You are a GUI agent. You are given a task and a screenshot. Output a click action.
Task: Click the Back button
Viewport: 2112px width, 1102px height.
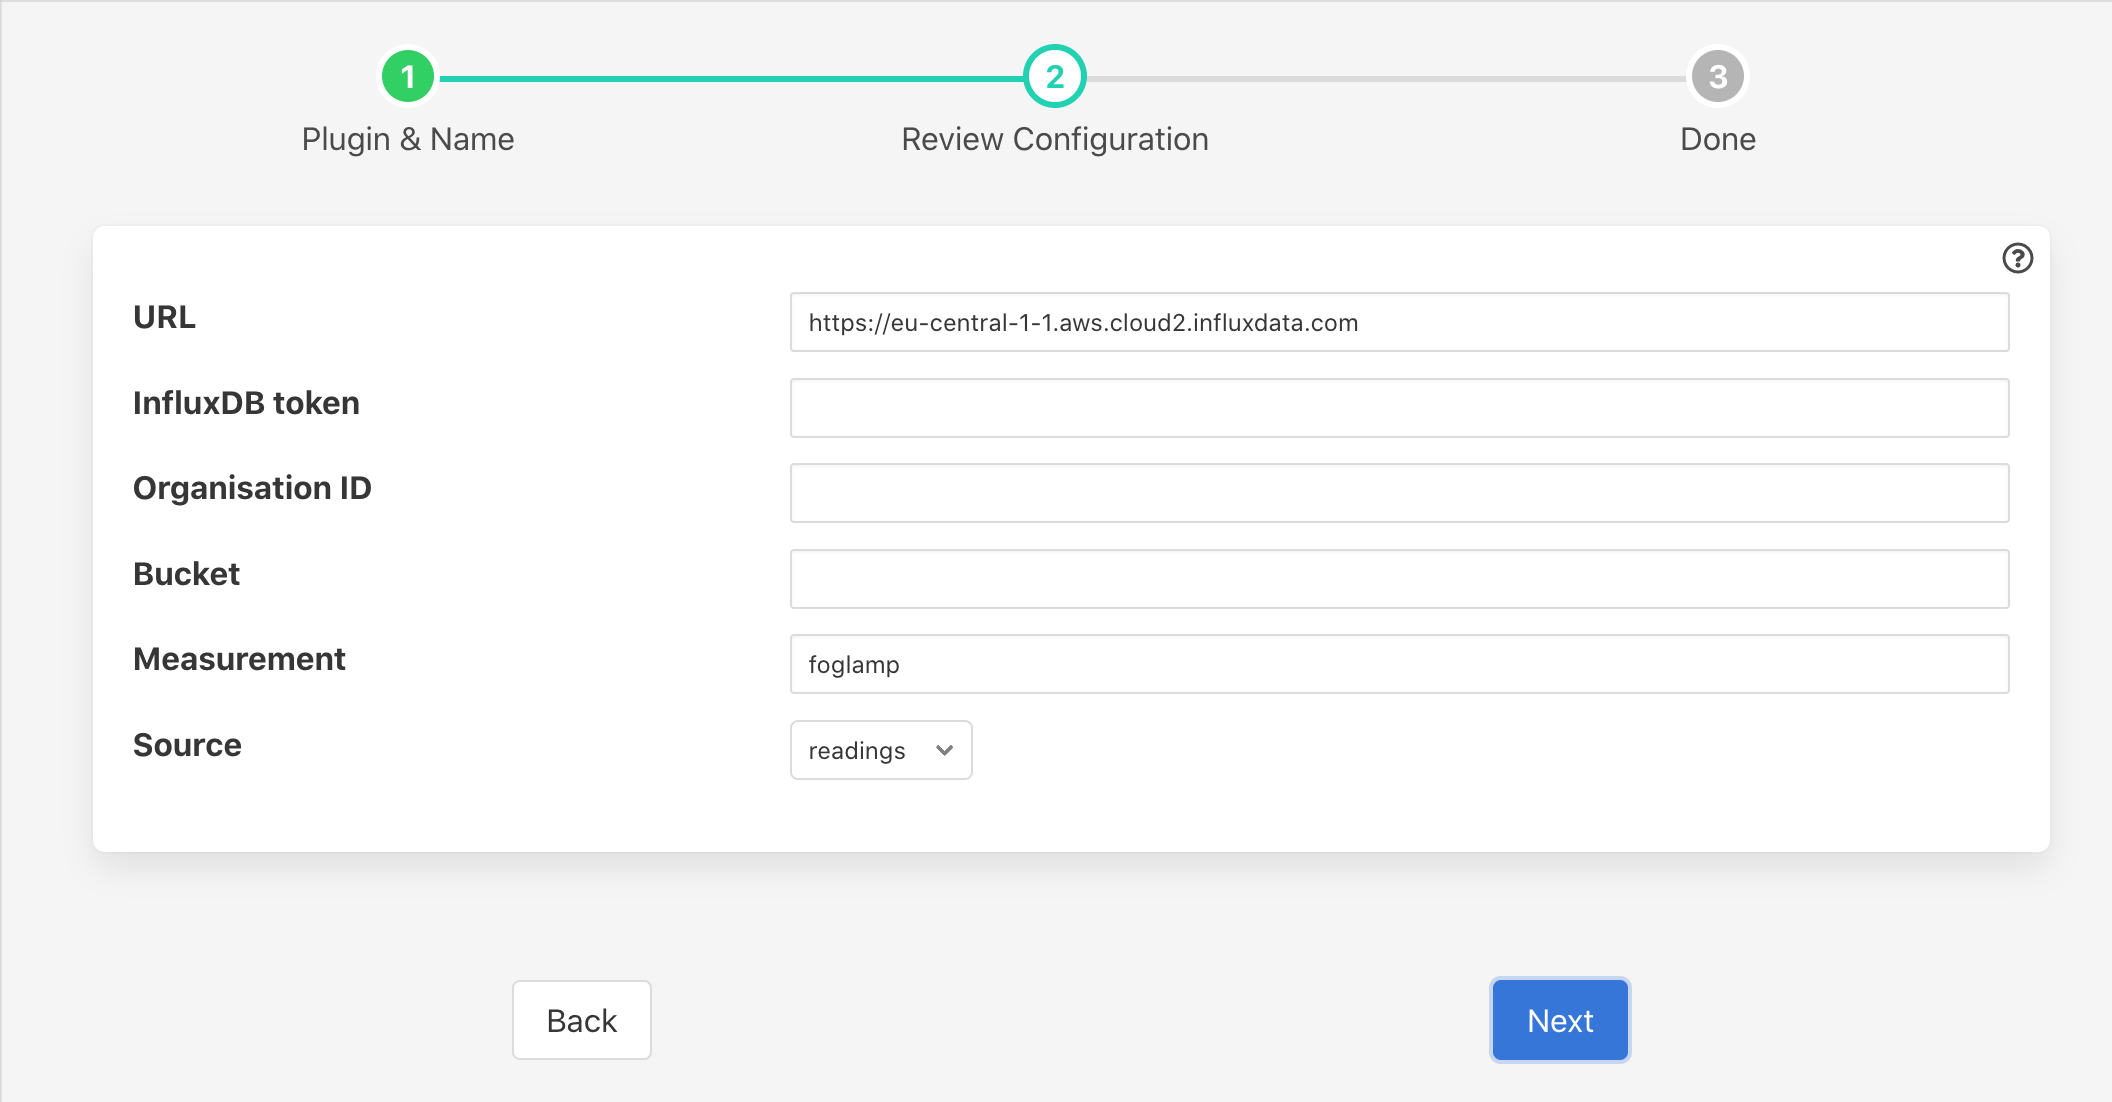[x=581, y=1021]
